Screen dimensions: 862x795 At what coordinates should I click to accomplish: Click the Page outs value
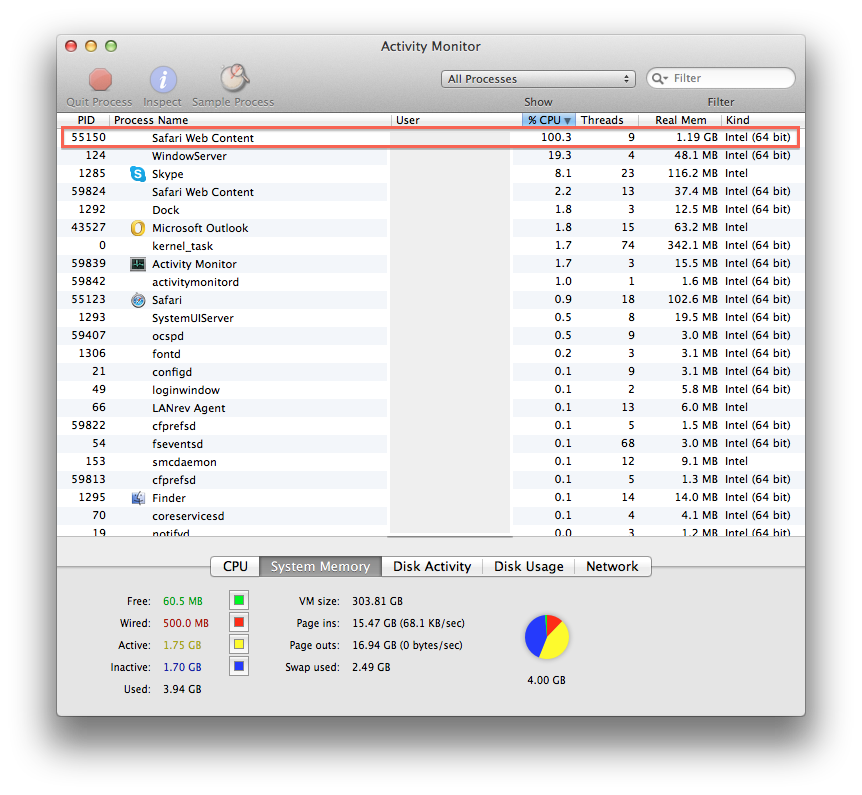[407, 645]
